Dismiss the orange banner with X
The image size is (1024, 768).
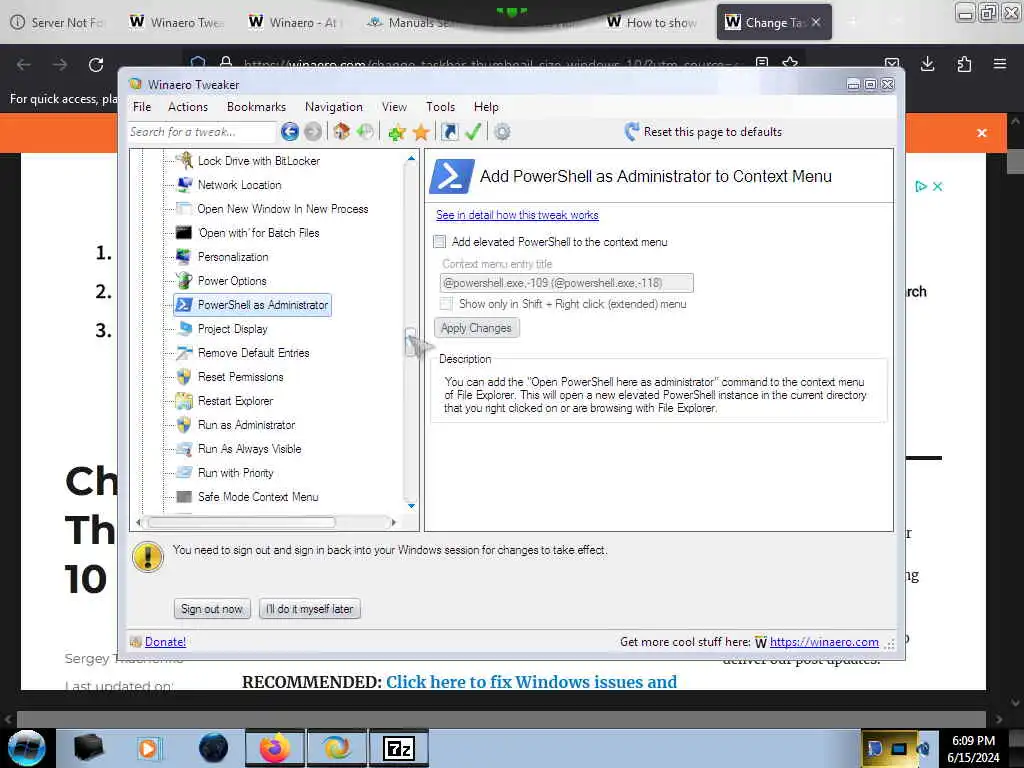point(982,133)
